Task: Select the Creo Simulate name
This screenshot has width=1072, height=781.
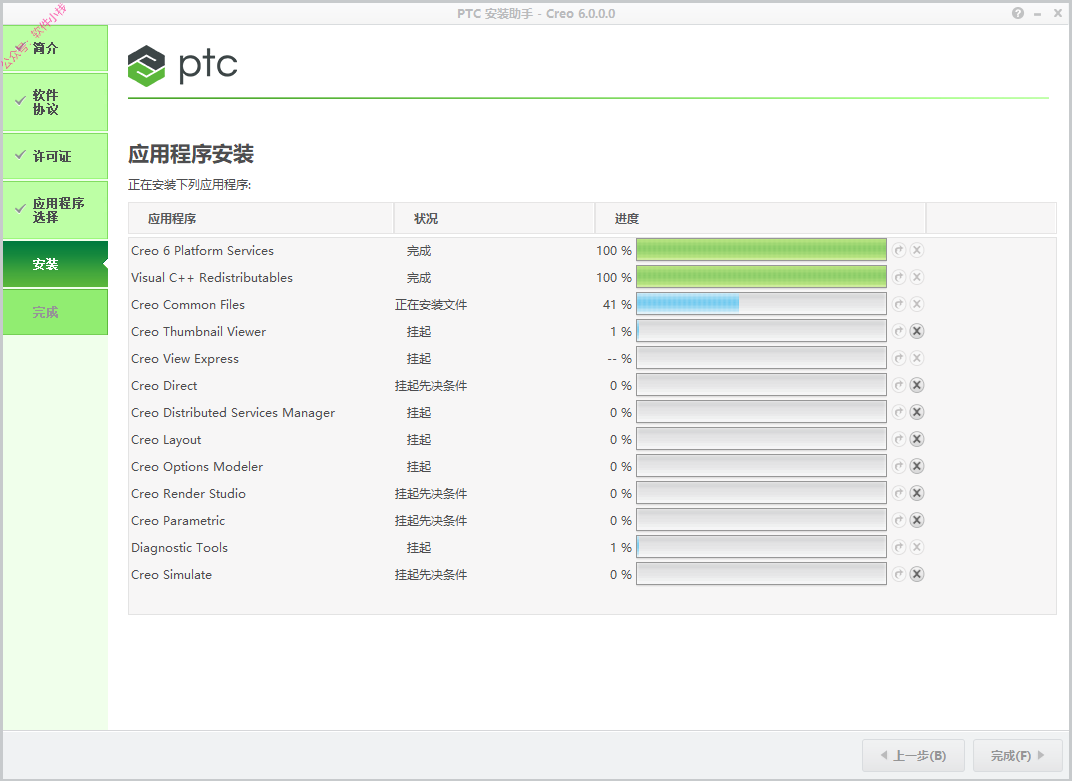Action: [x=172, y=575]
